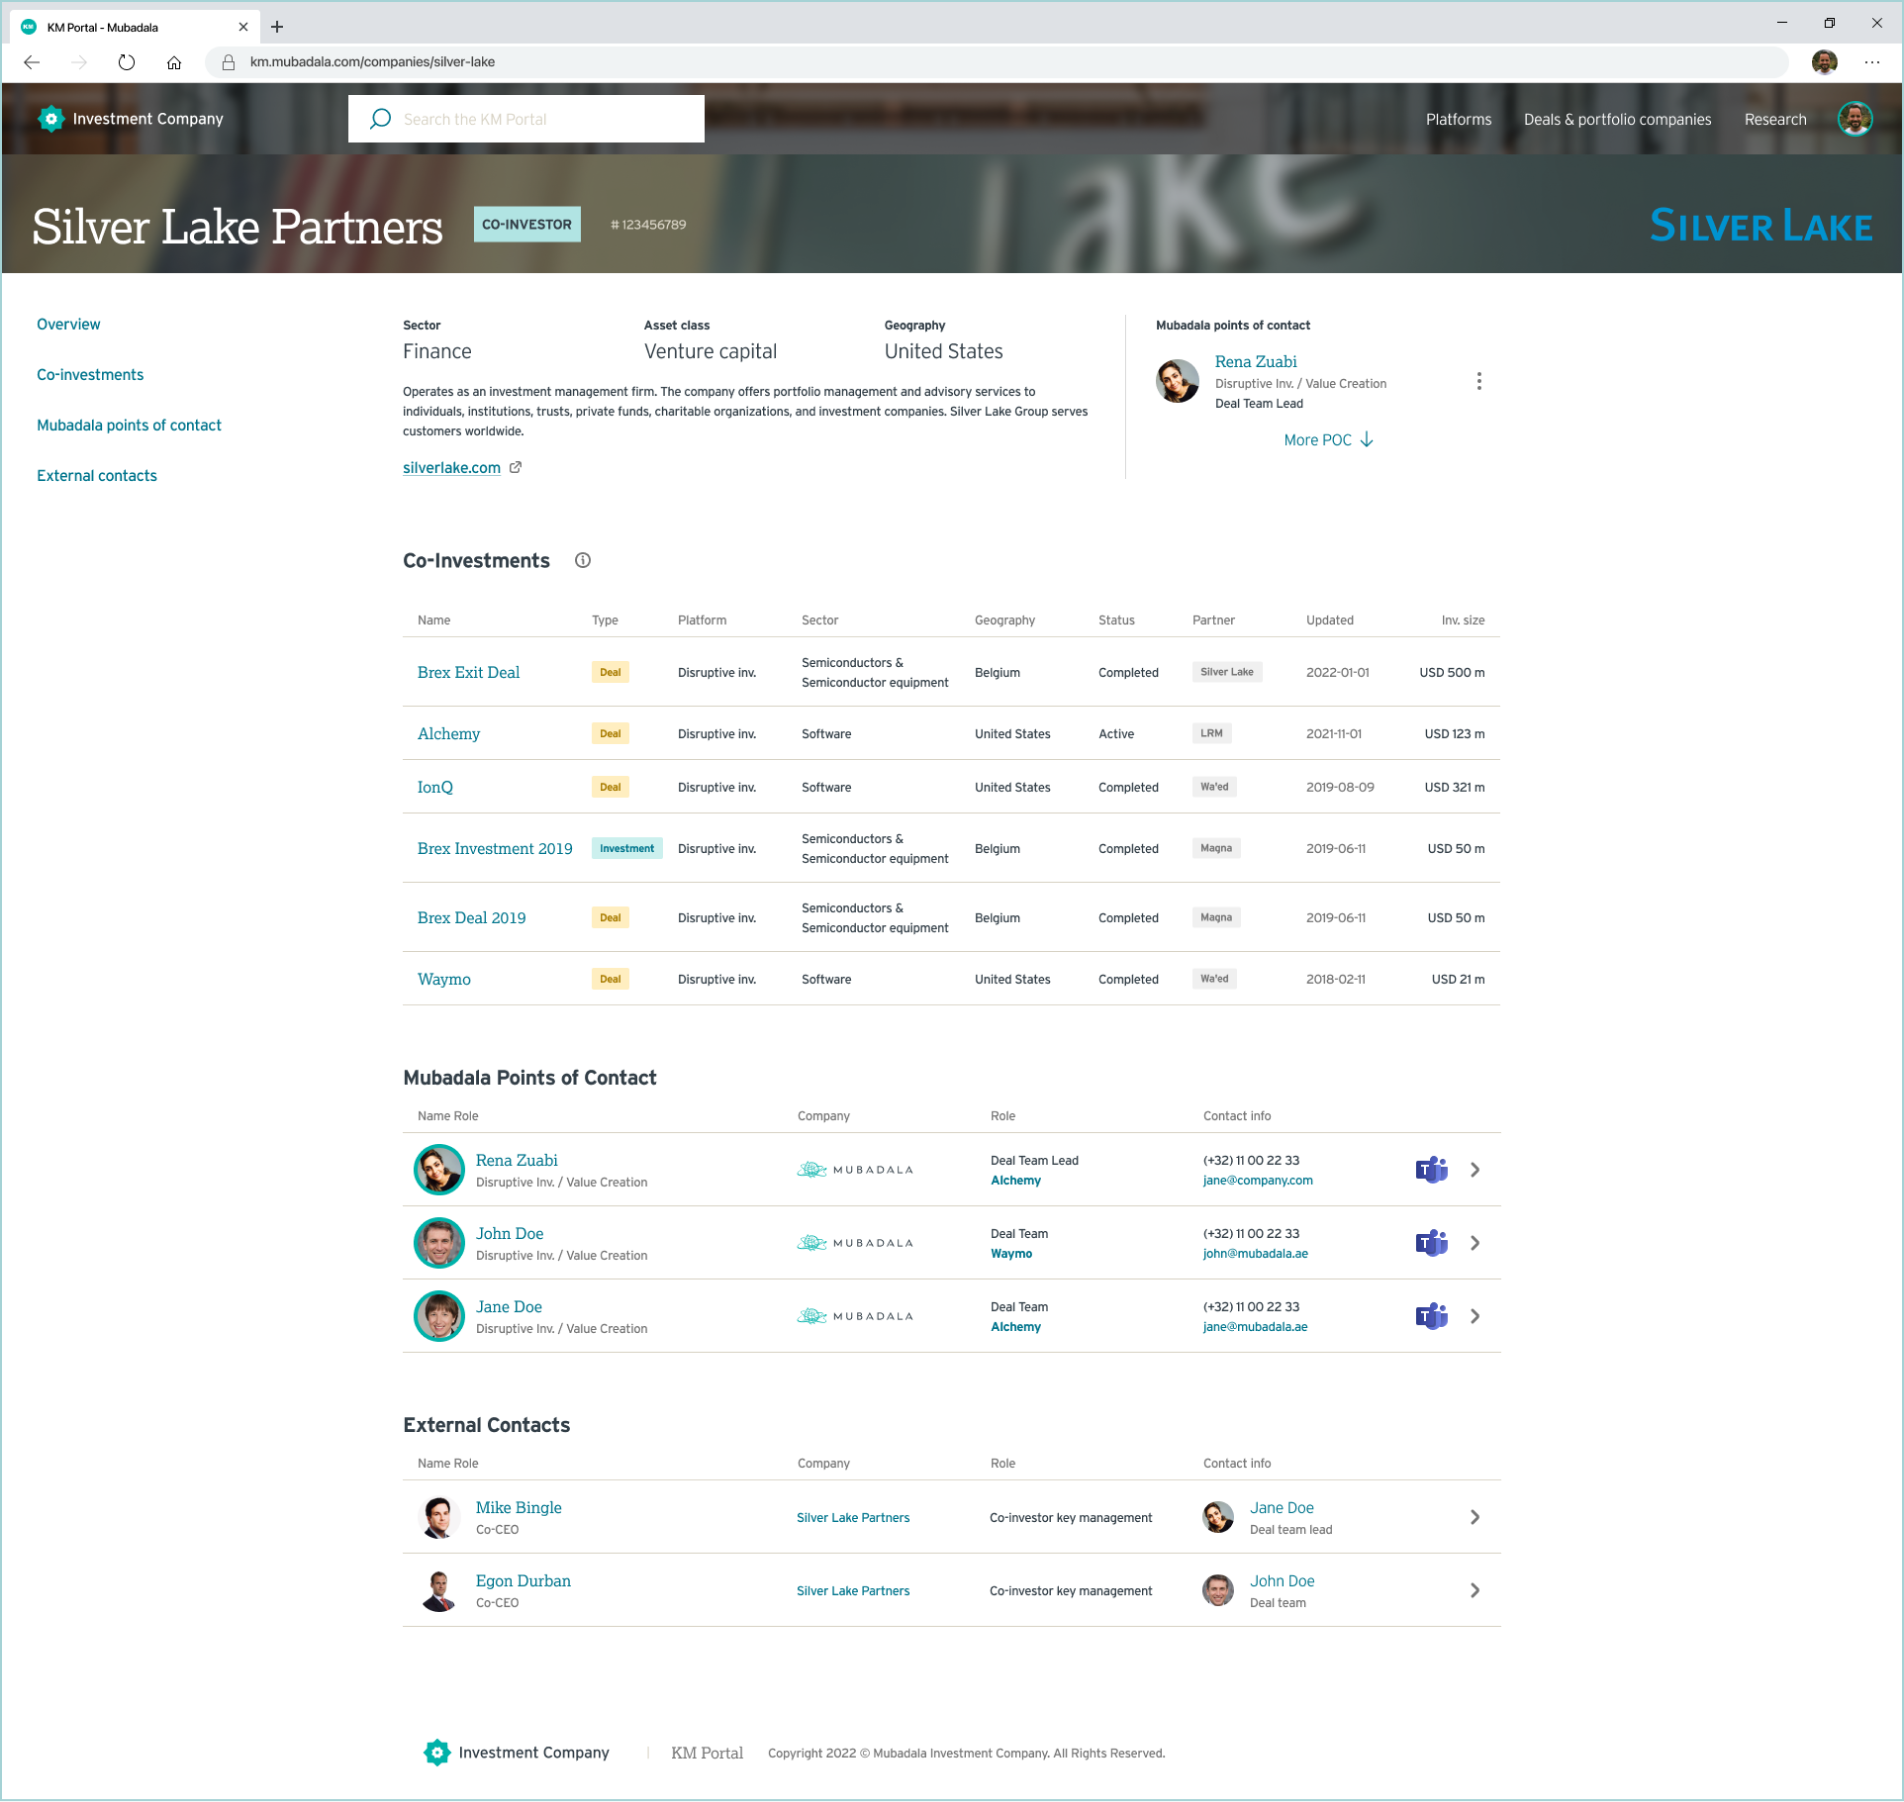Viewport: 1904px width, 1802px height.
Task: Start Teams chat with Jane Doe
Action: (x=1431, y=1316)
